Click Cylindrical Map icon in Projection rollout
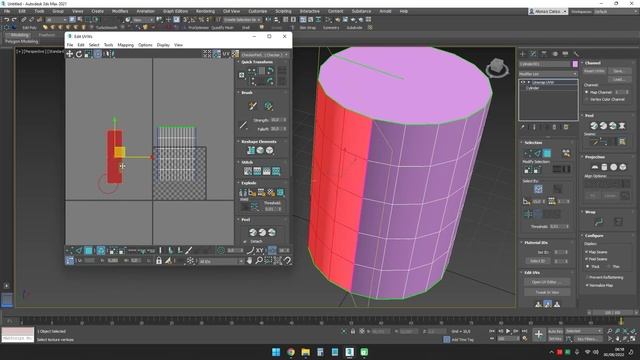Image resolution: width=640 pixels, height=360 pixels. click(604, 167)
